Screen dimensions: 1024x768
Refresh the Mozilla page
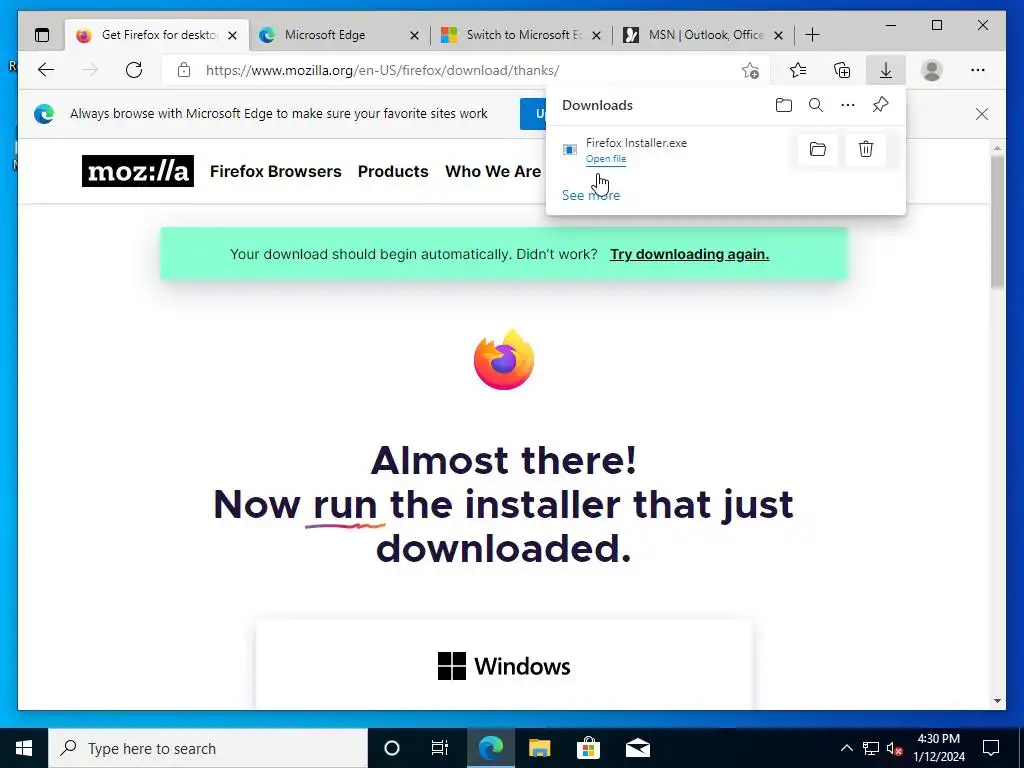[x=134, y=70]
